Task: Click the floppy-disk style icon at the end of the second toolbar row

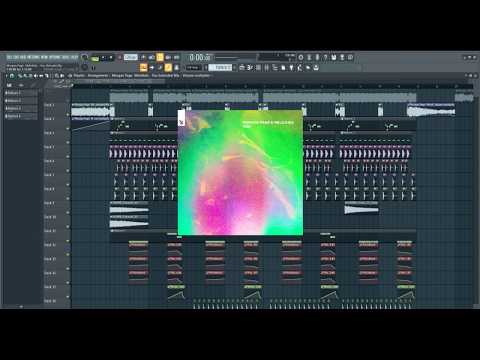Action: 316,68
